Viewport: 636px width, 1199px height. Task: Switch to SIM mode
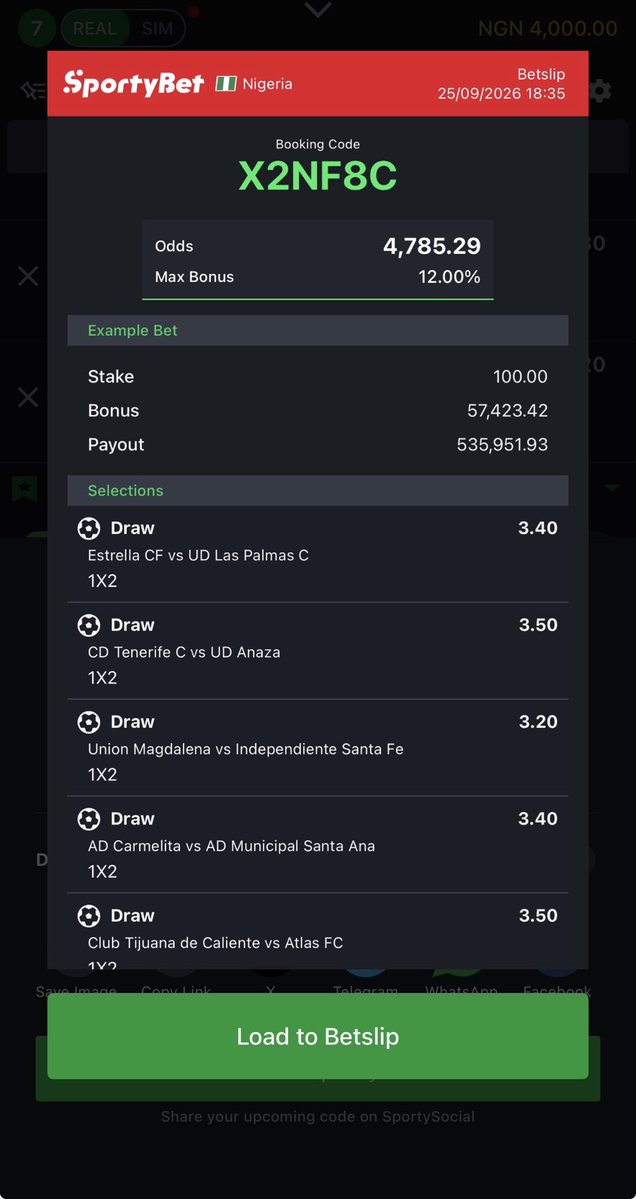click(x=157, y=29)
